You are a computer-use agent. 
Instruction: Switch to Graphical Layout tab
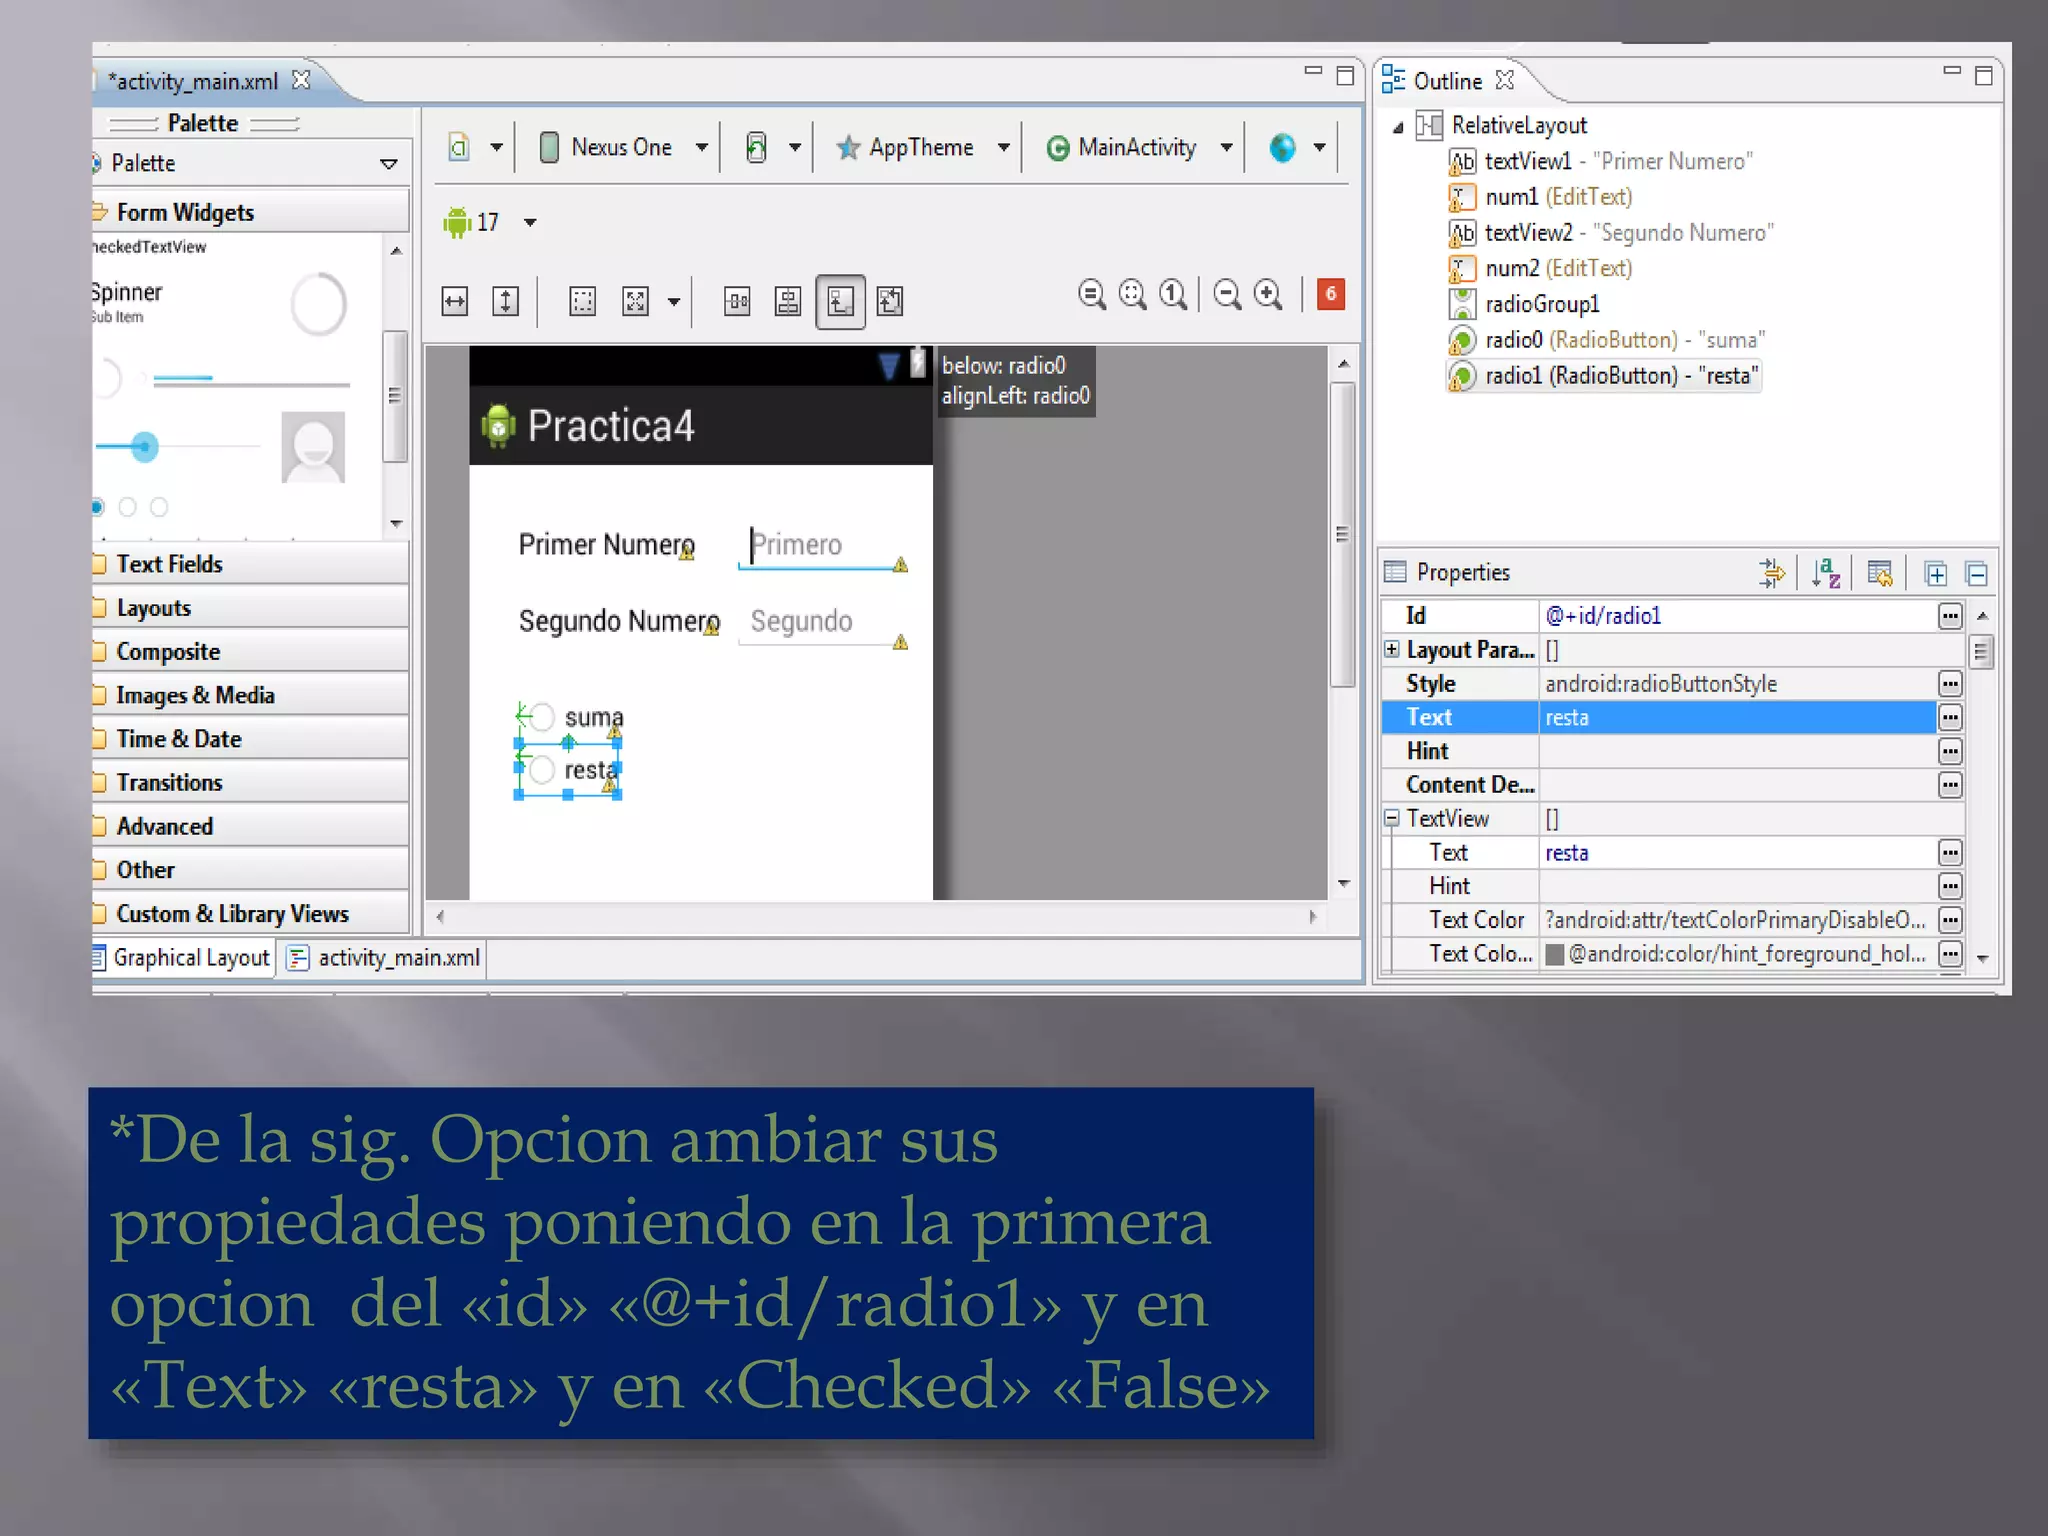pyautogui.click(x=182, y=958)
